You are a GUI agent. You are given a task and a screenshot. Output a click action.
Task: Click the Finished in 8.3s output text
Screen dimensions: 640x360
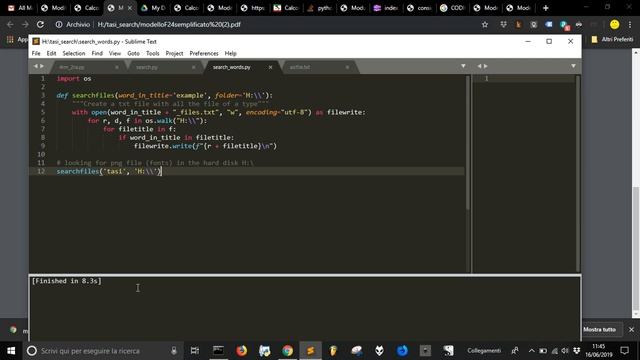pyautogui.click(x=67, y=281)
